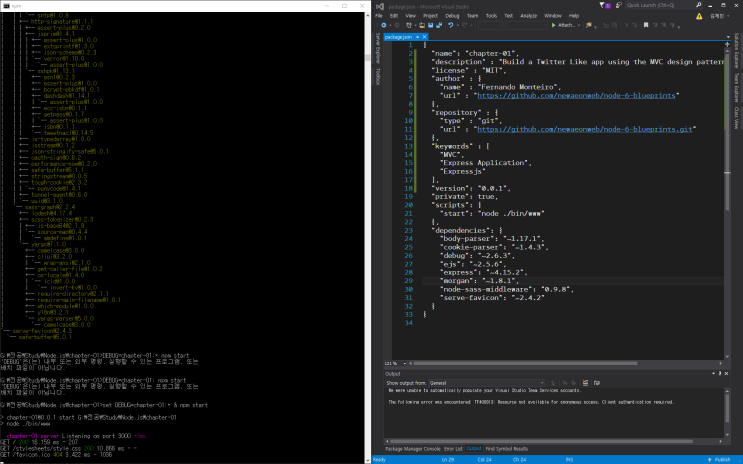Open the File menu
The height and width of the screenshot is (464, 743).
click(x=379, y=16)
